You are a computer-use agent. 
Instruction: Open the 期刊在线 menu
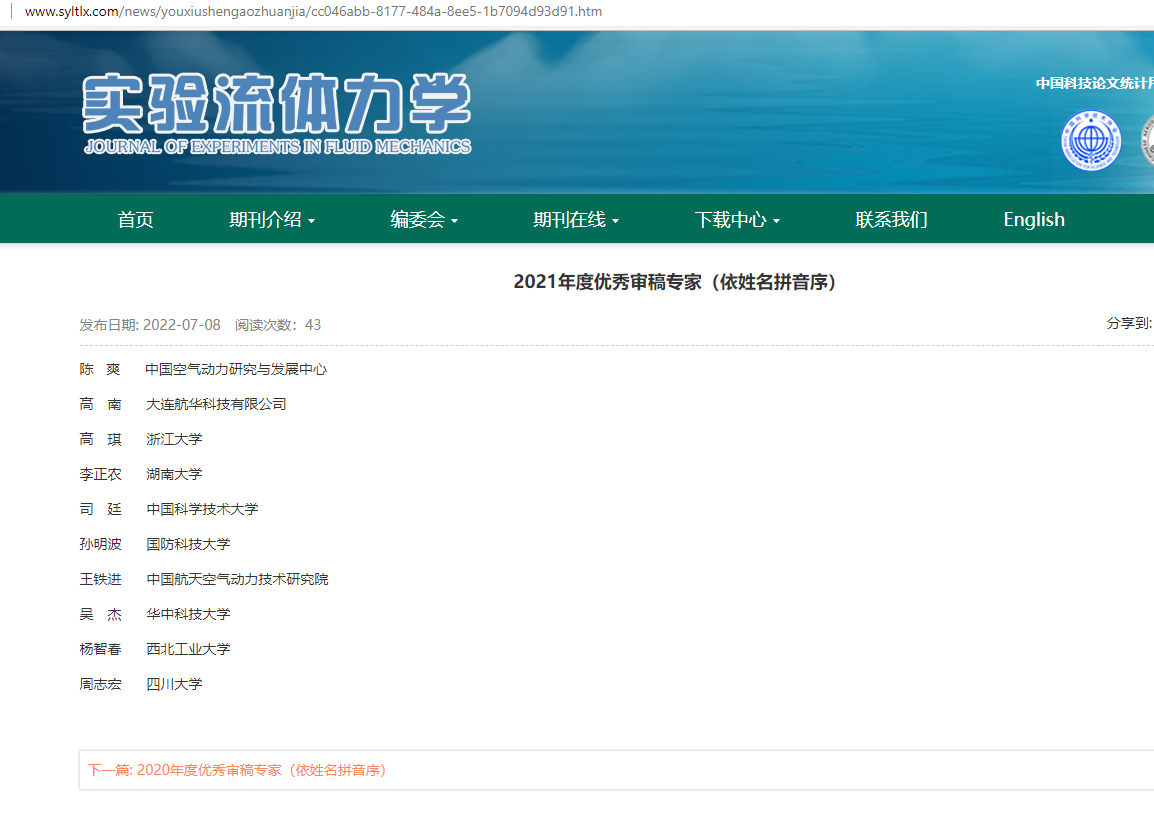coord(569,219)
